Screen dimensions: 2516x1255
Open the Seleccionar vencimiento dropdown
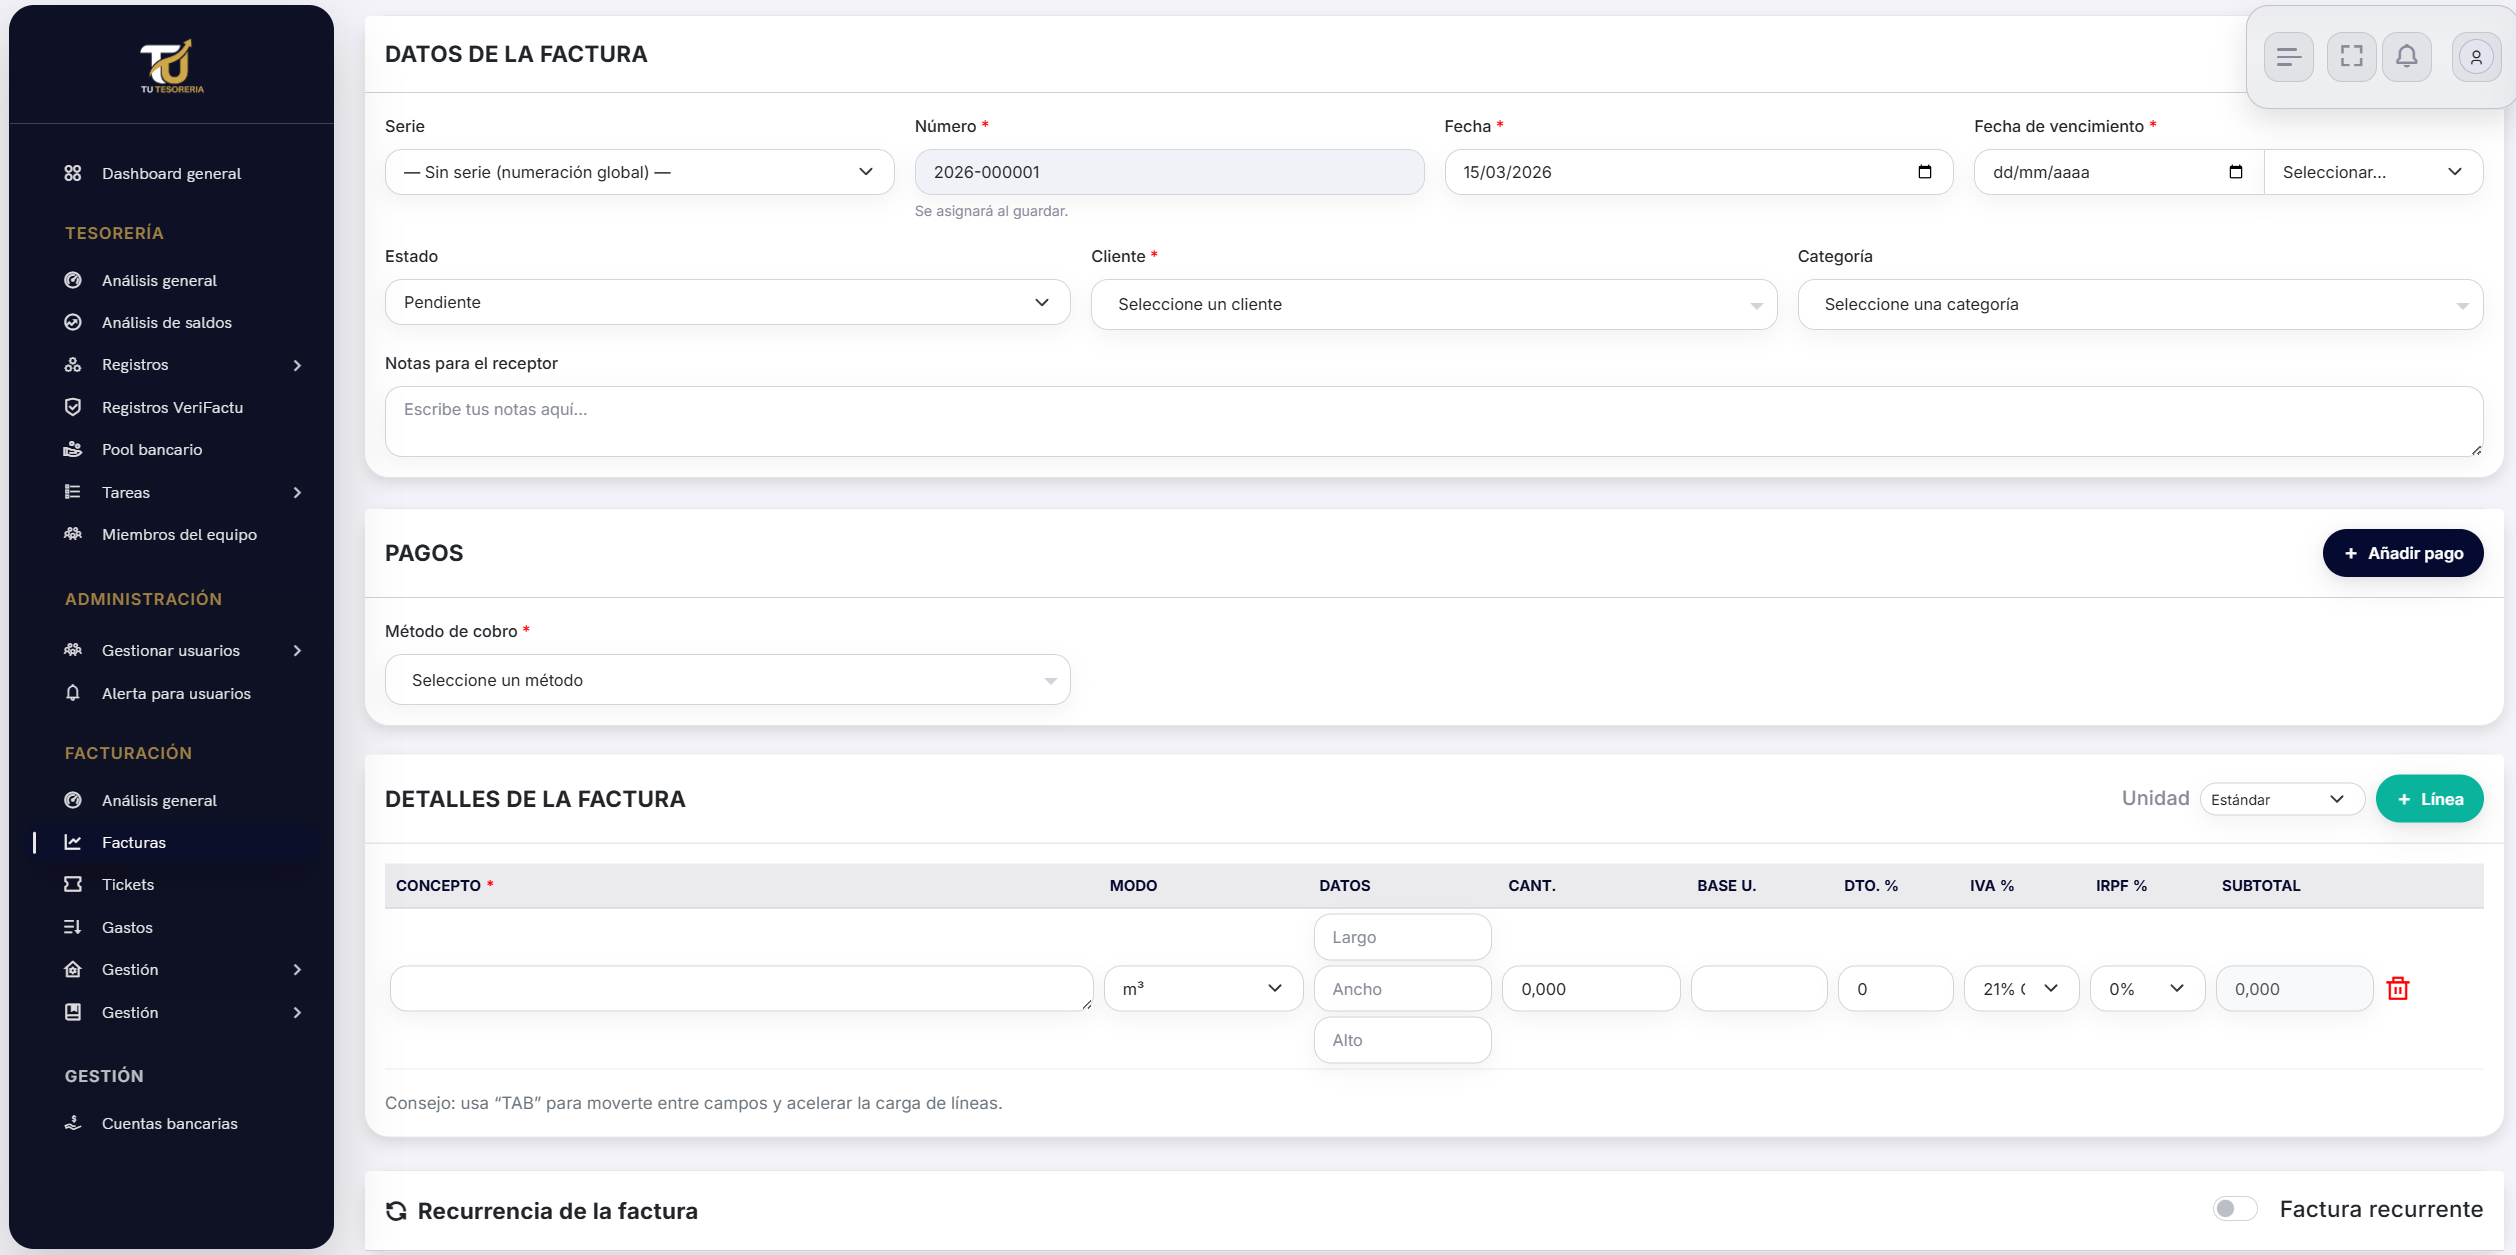2373,172
